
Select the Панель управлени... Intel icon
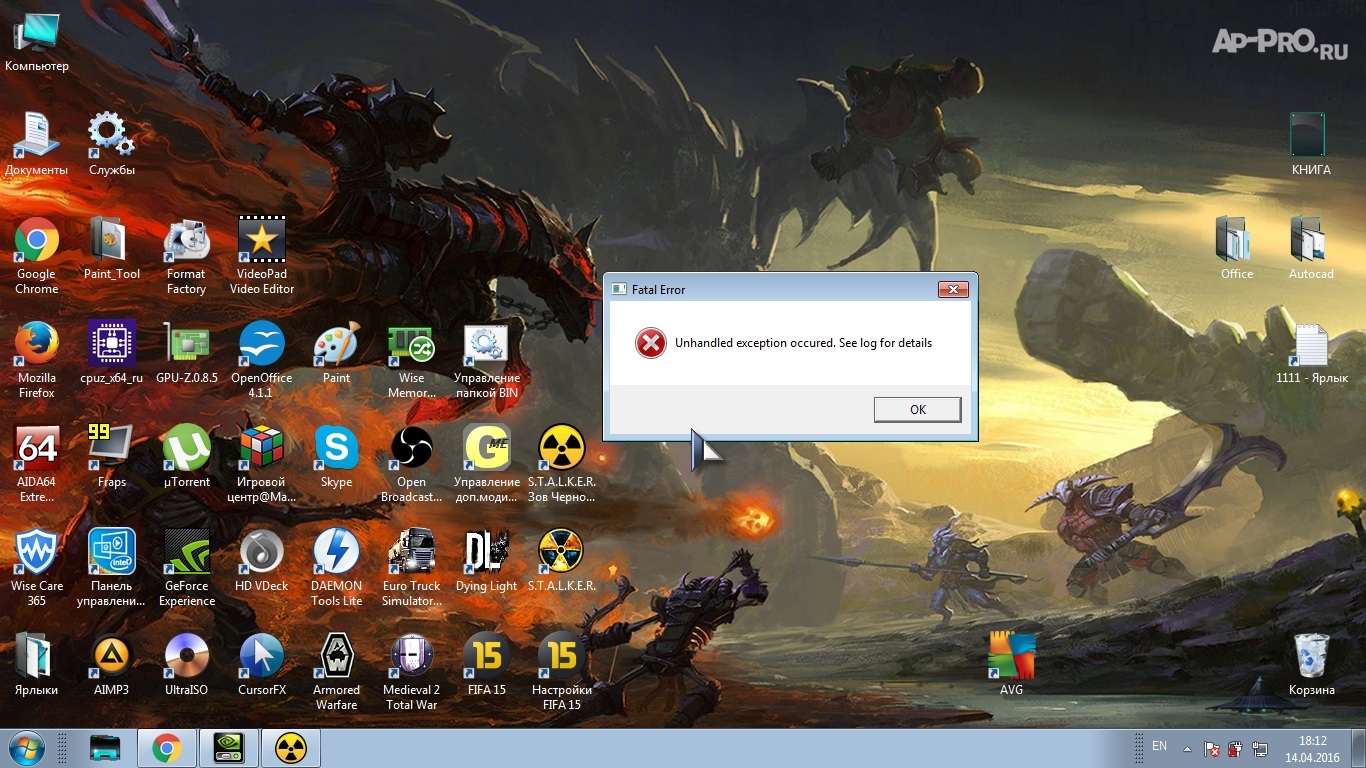tap(112, 569)
